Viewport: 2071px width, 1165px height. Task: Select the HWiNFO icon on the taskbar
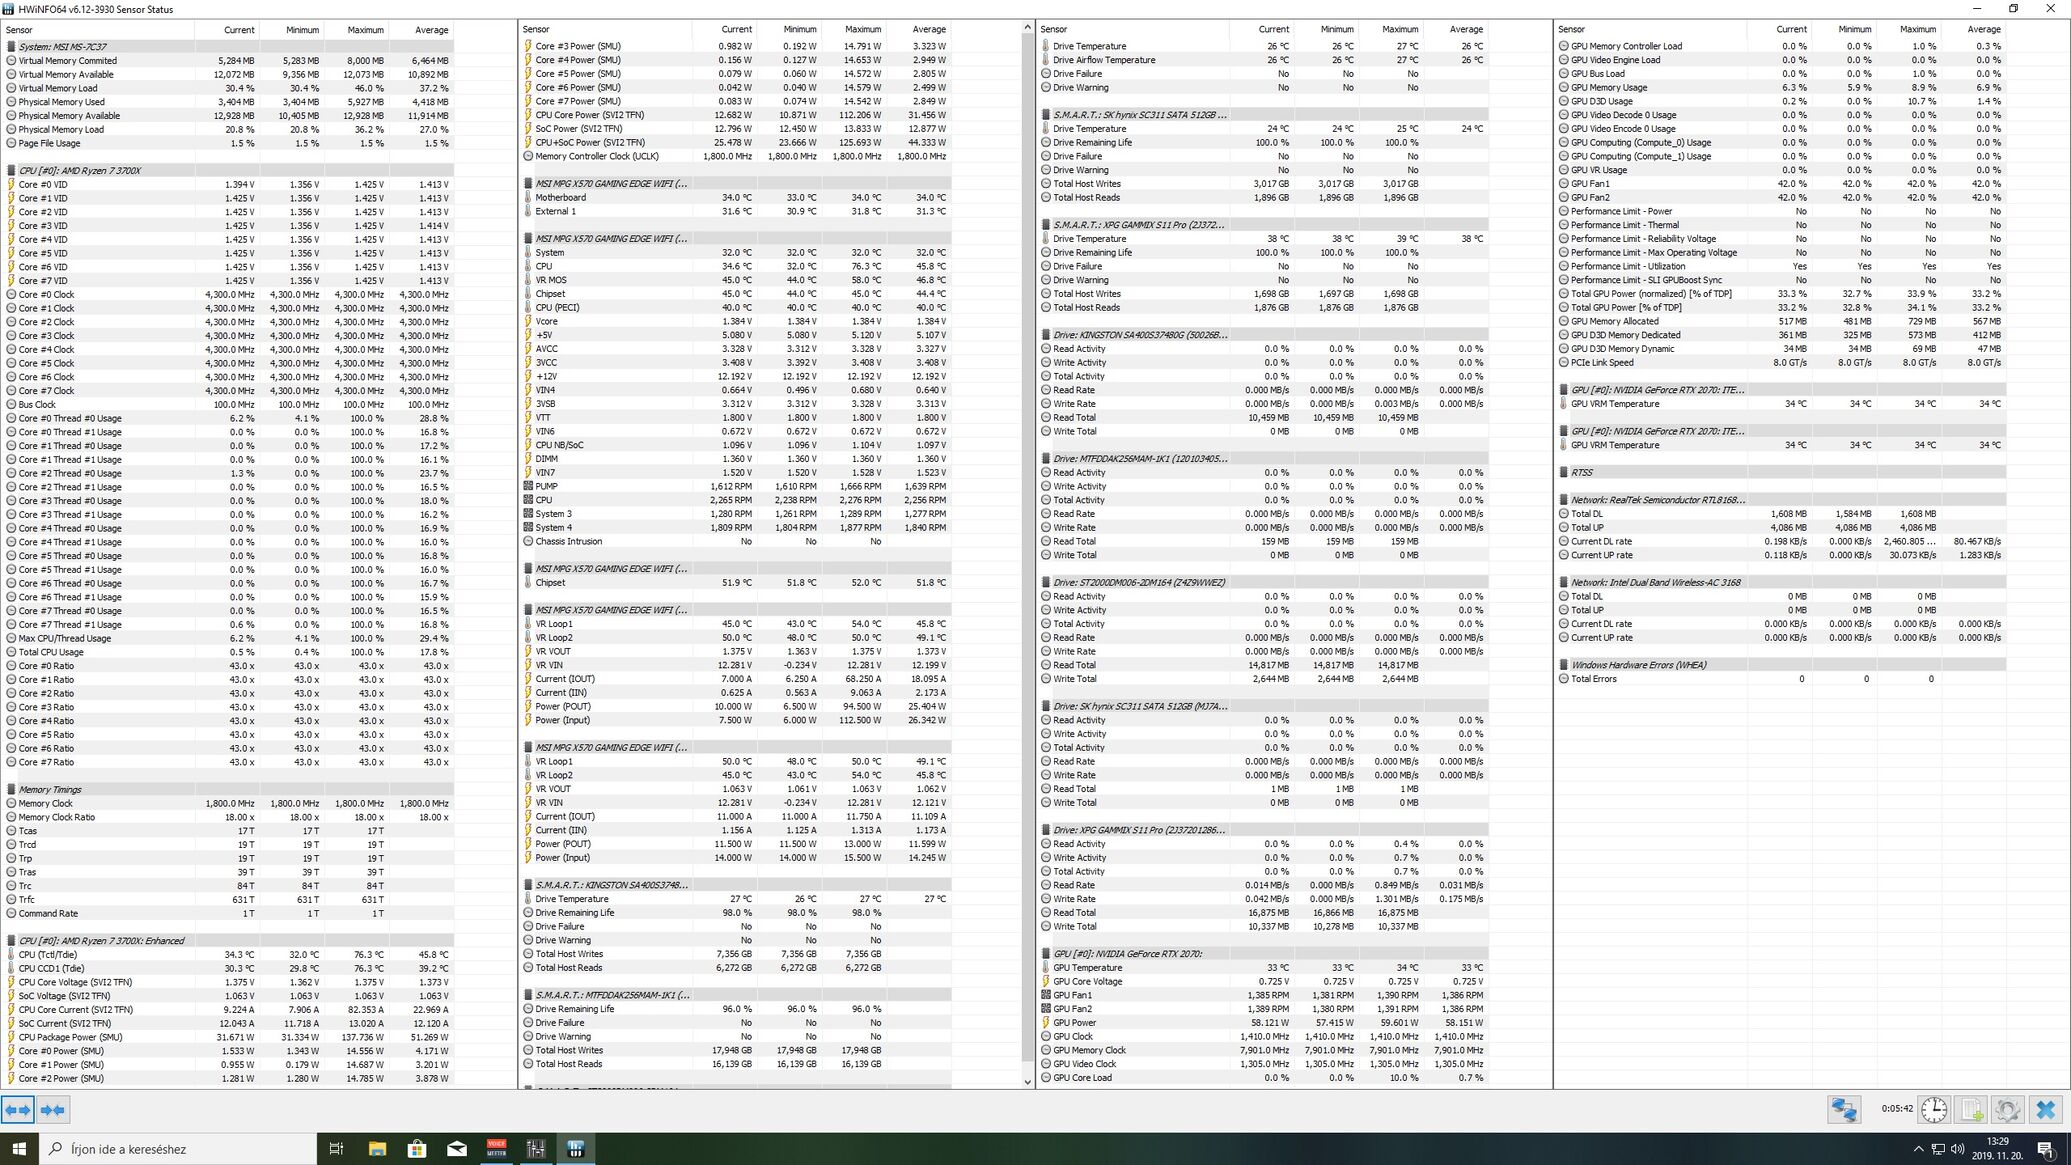(576, 1149)
